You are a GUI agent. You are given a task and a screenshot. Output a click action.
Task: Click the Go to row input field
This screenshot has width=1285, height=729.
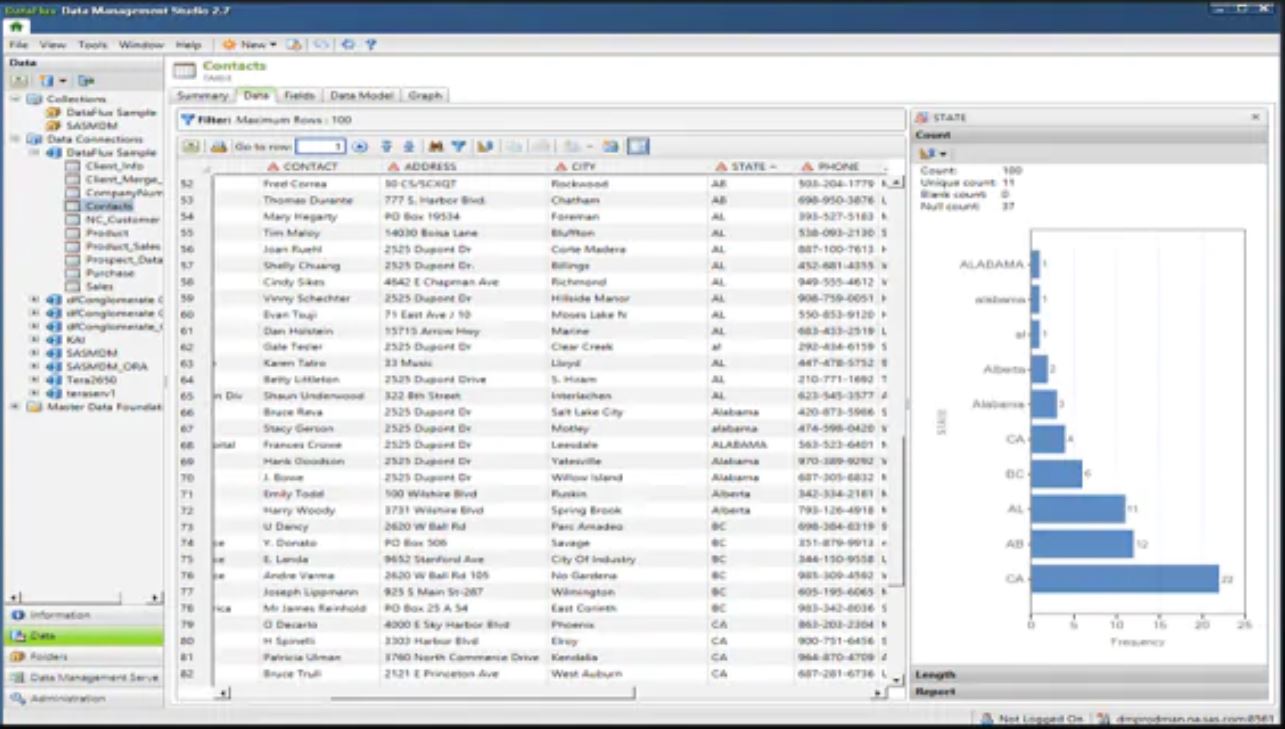click(x=321, y=147)
